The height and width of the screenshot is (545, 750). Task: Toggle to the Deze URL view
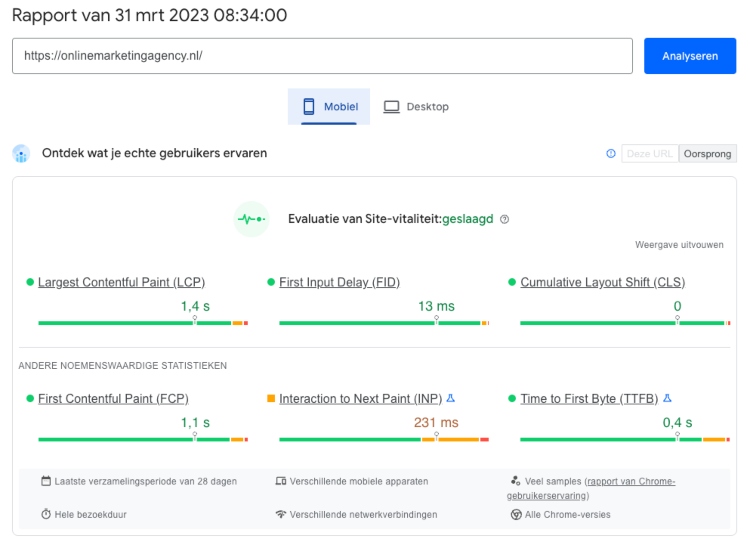tap(649, 154)
